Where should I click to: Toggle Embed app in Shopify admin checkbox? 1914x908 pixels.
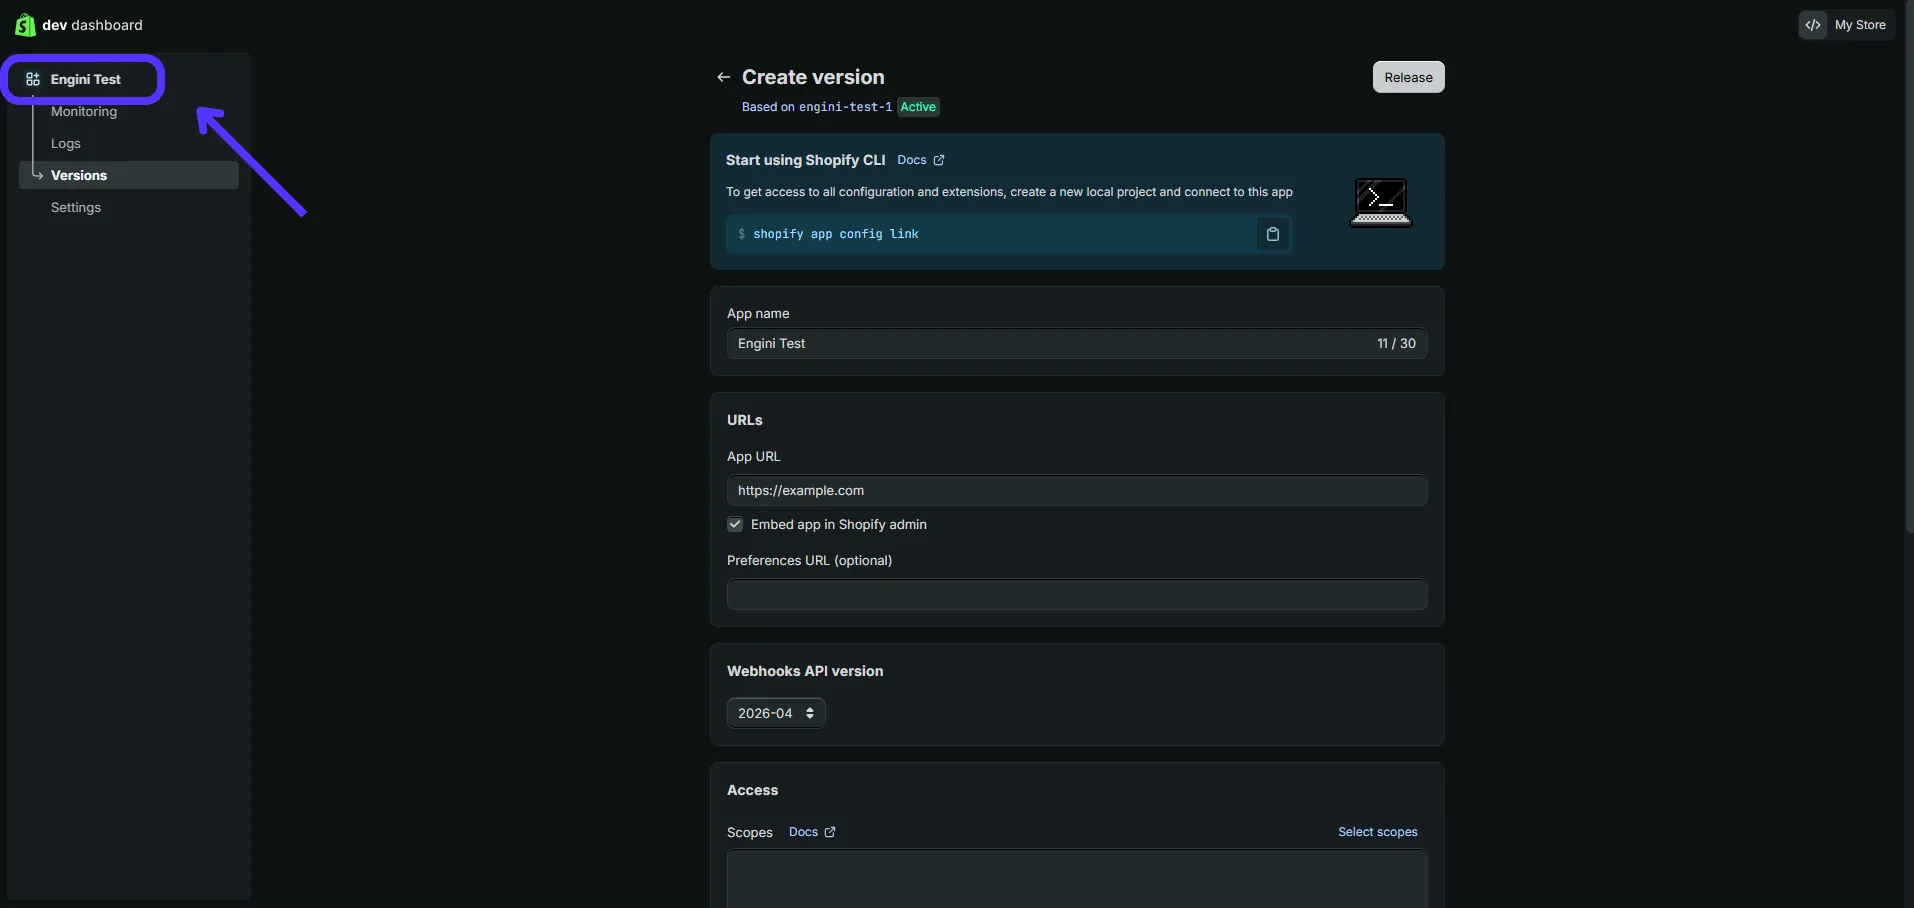tap(735, 524)
